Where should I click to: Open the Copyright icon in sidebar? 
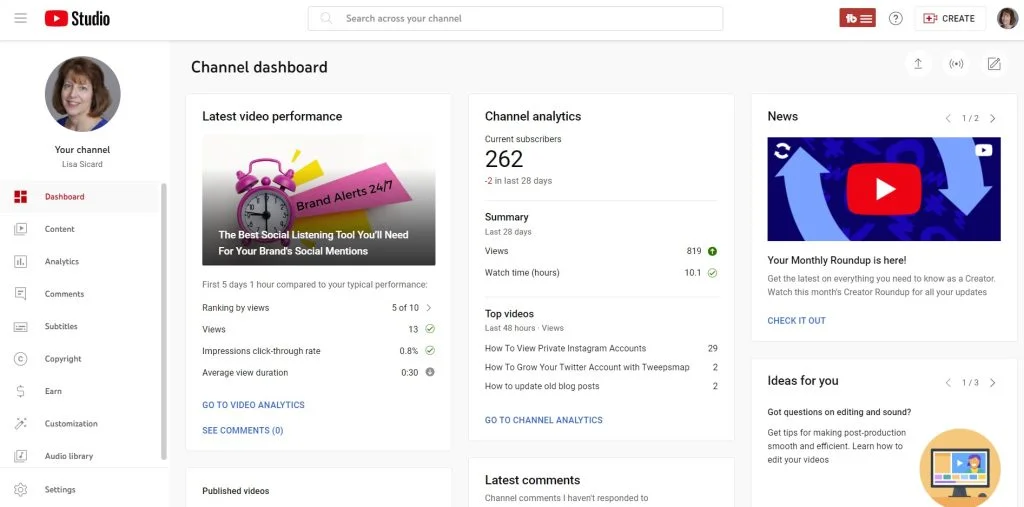point(21,359)
